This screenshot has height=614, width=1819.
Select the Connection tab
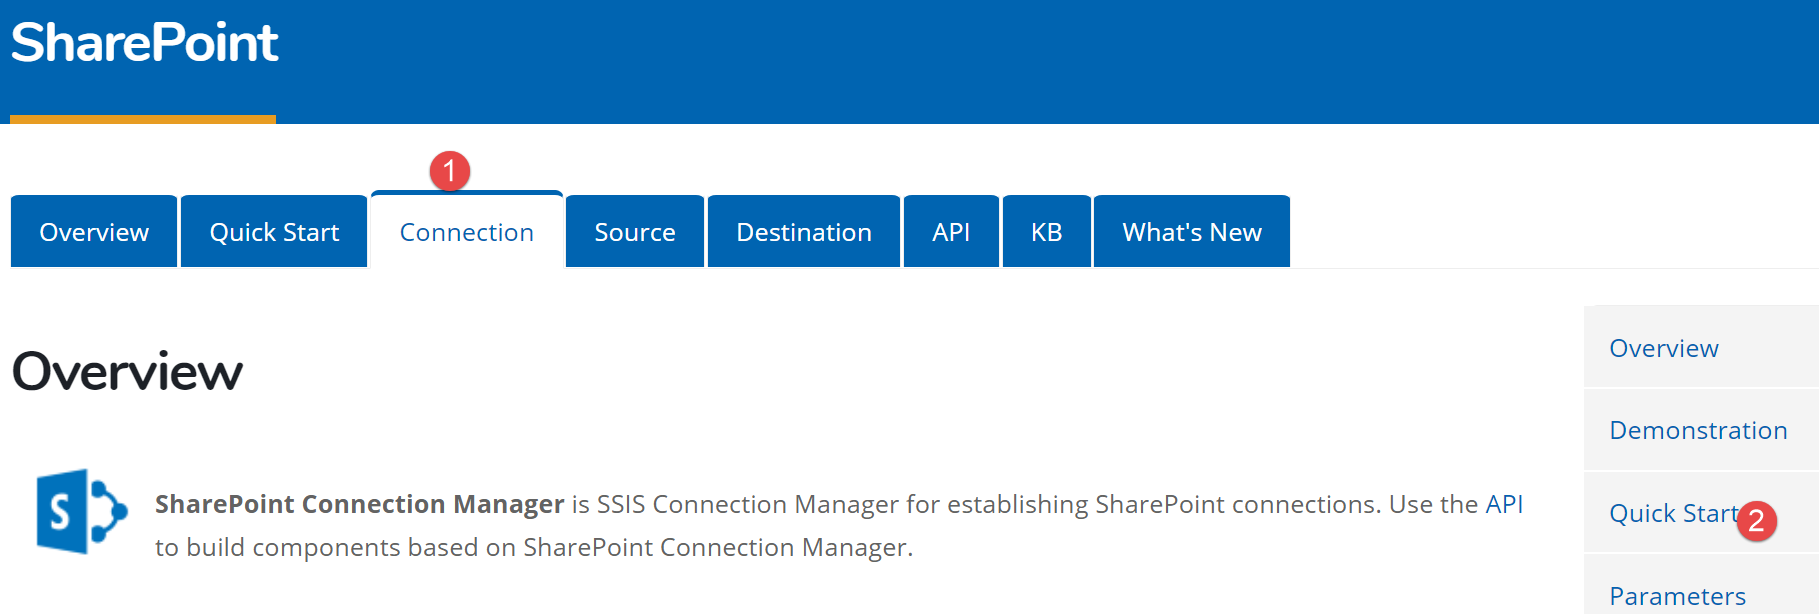466,232
